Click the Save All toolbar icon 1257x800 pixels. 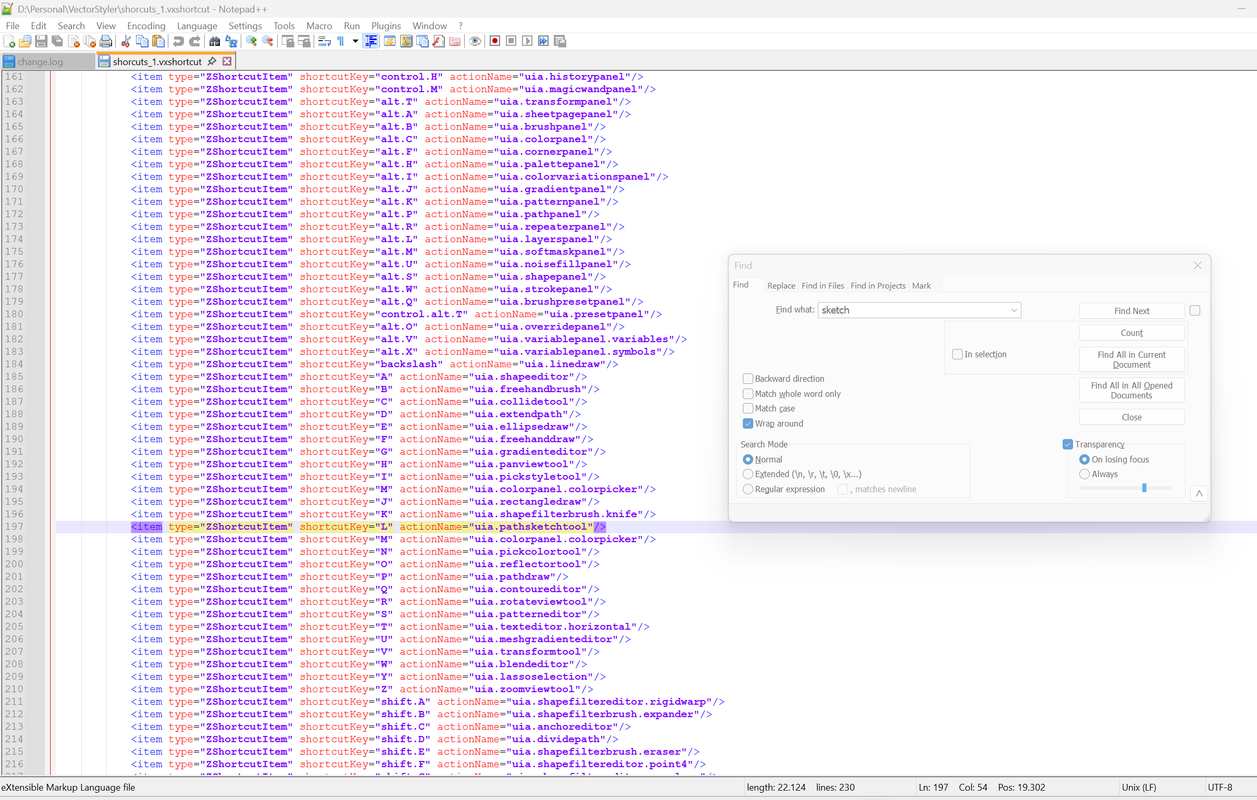tap(57, 41)
